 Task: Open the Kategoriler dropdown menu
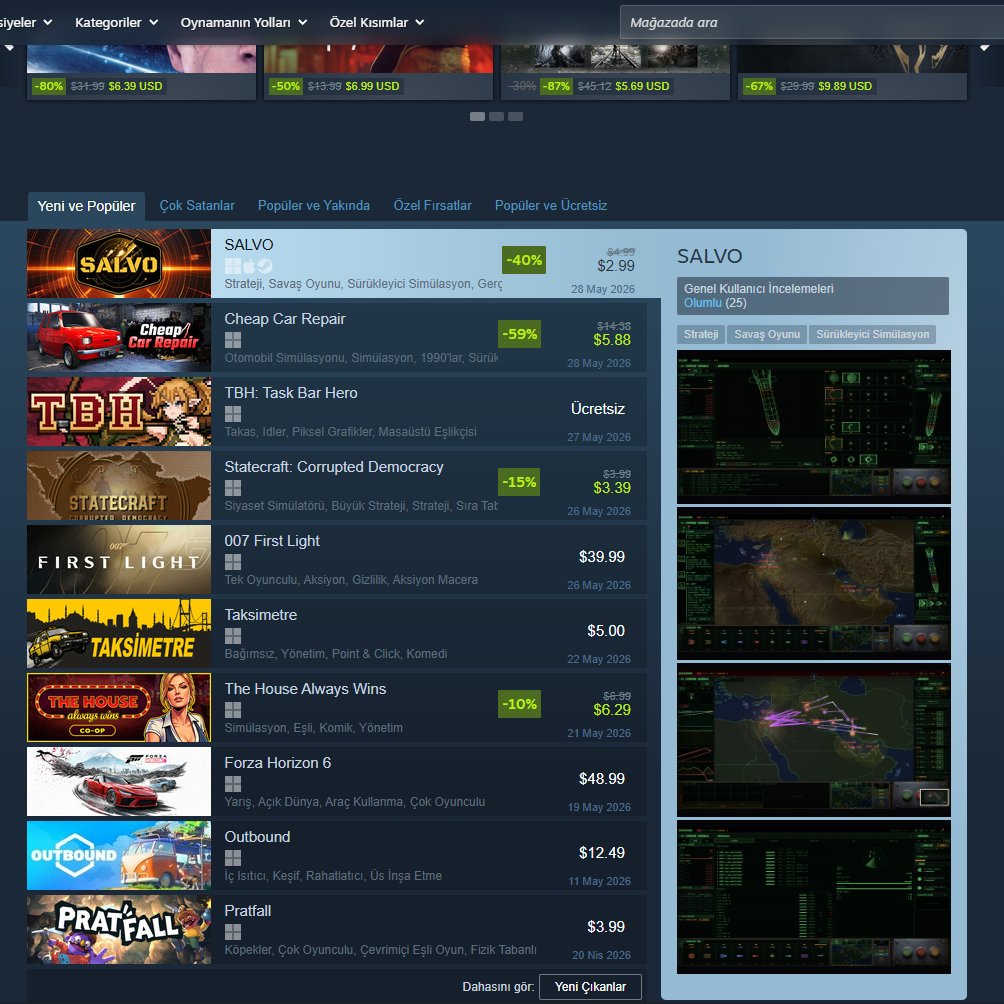(x=117, y=22)
